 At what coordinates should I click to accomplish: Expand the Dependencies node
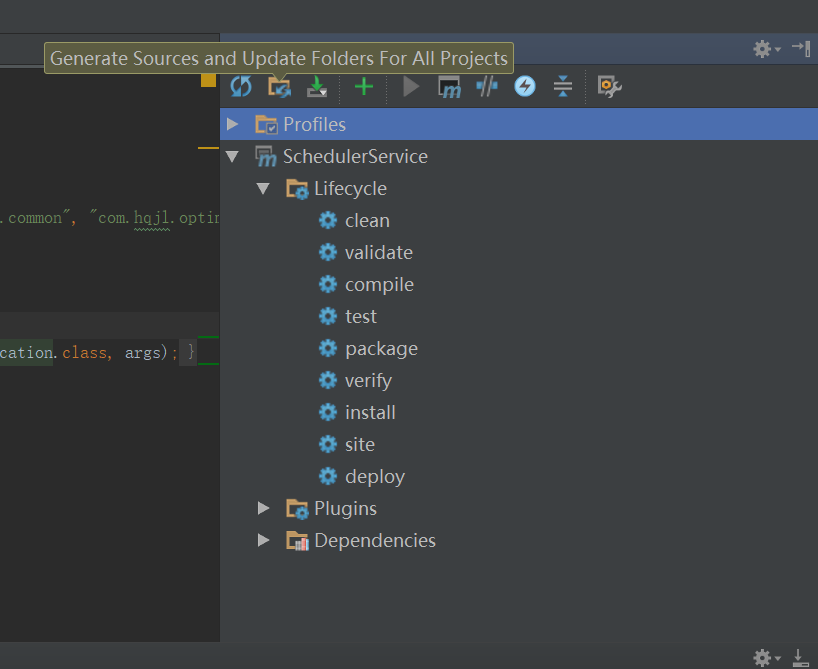pos(263,540)
